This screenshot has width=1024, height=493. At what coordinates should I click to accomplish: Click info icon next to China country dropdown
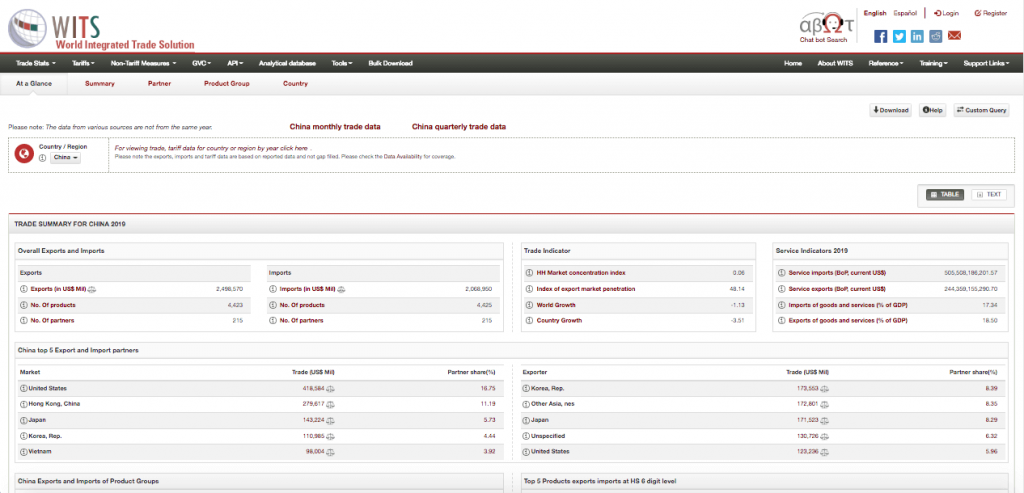click(43, 158)
